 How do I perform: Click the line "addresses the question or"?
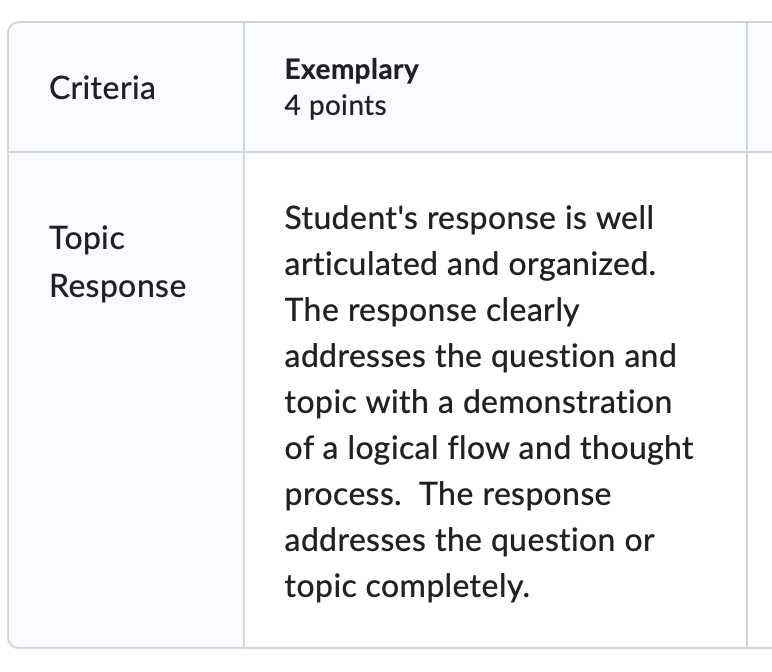point(470,541)
